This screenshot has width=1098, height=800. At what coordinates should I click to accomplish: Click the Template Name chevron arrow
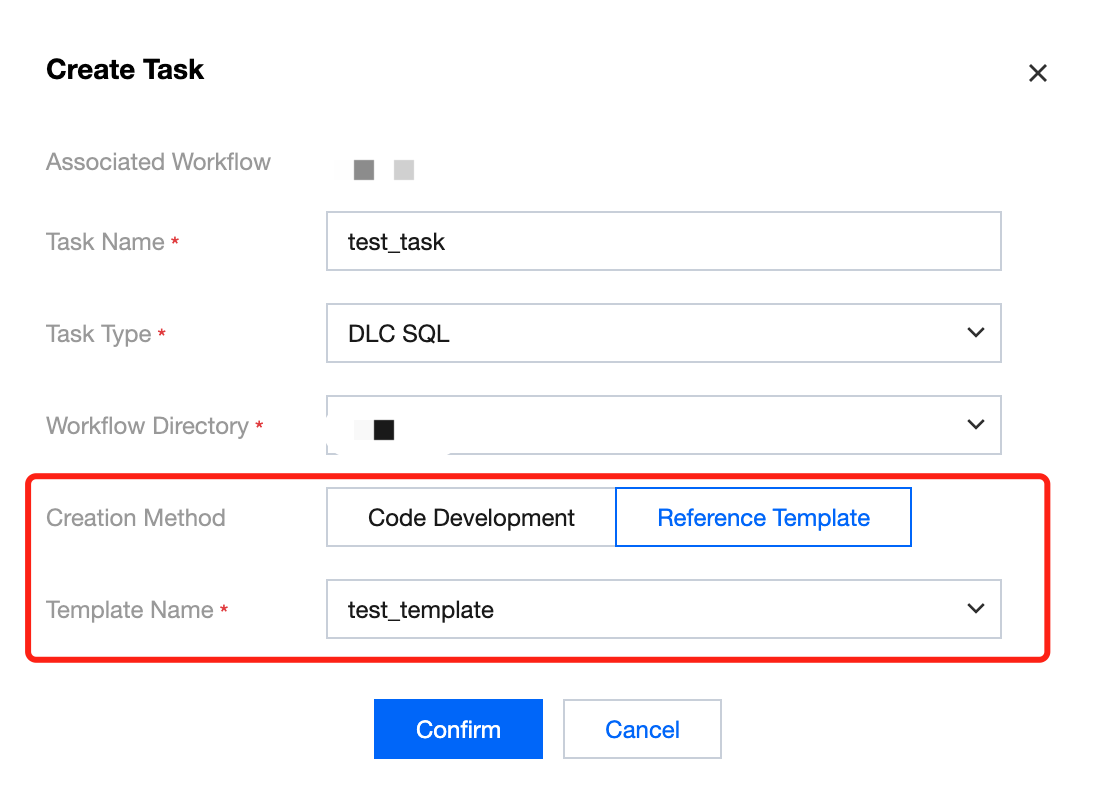(976, 609)
